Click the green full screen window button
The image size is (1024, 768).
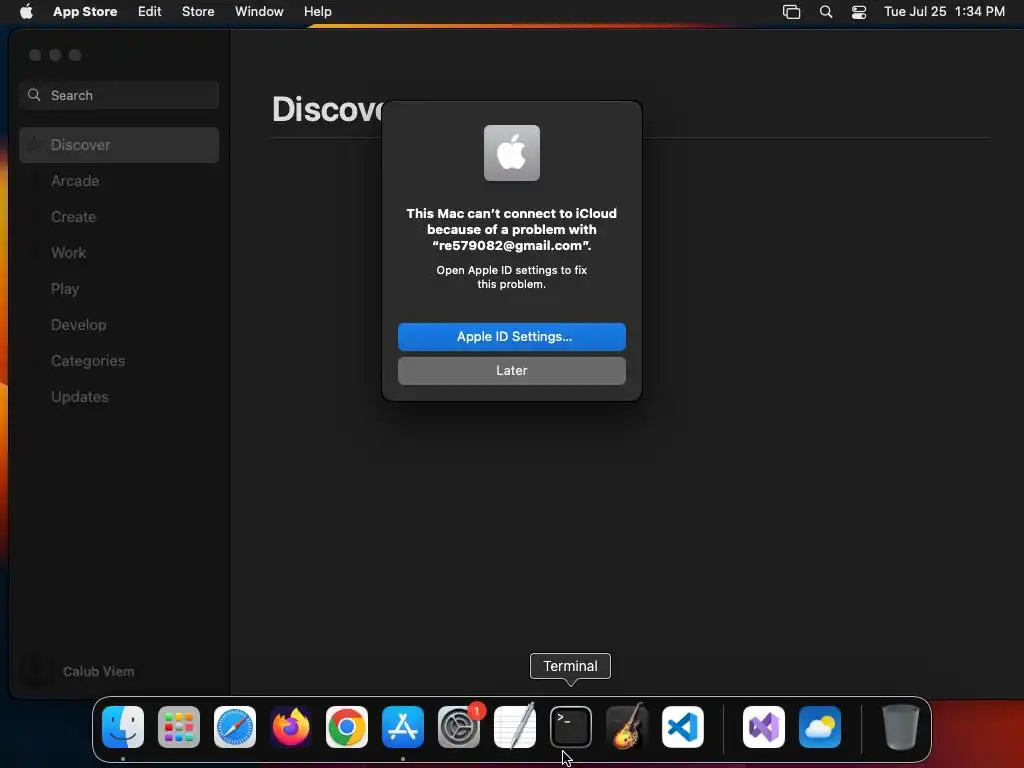click(75, 55)
